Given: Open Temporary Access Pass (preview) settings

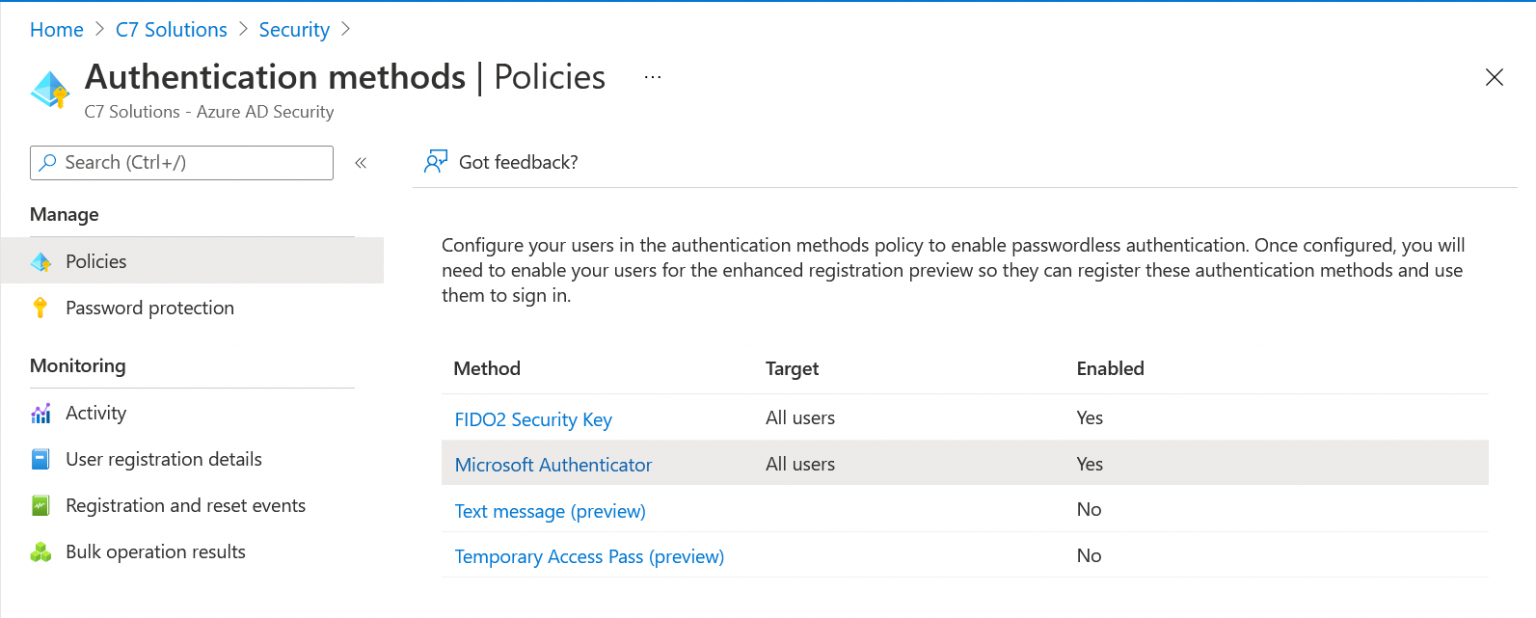Looking at the screenshot, I should 589,557.
